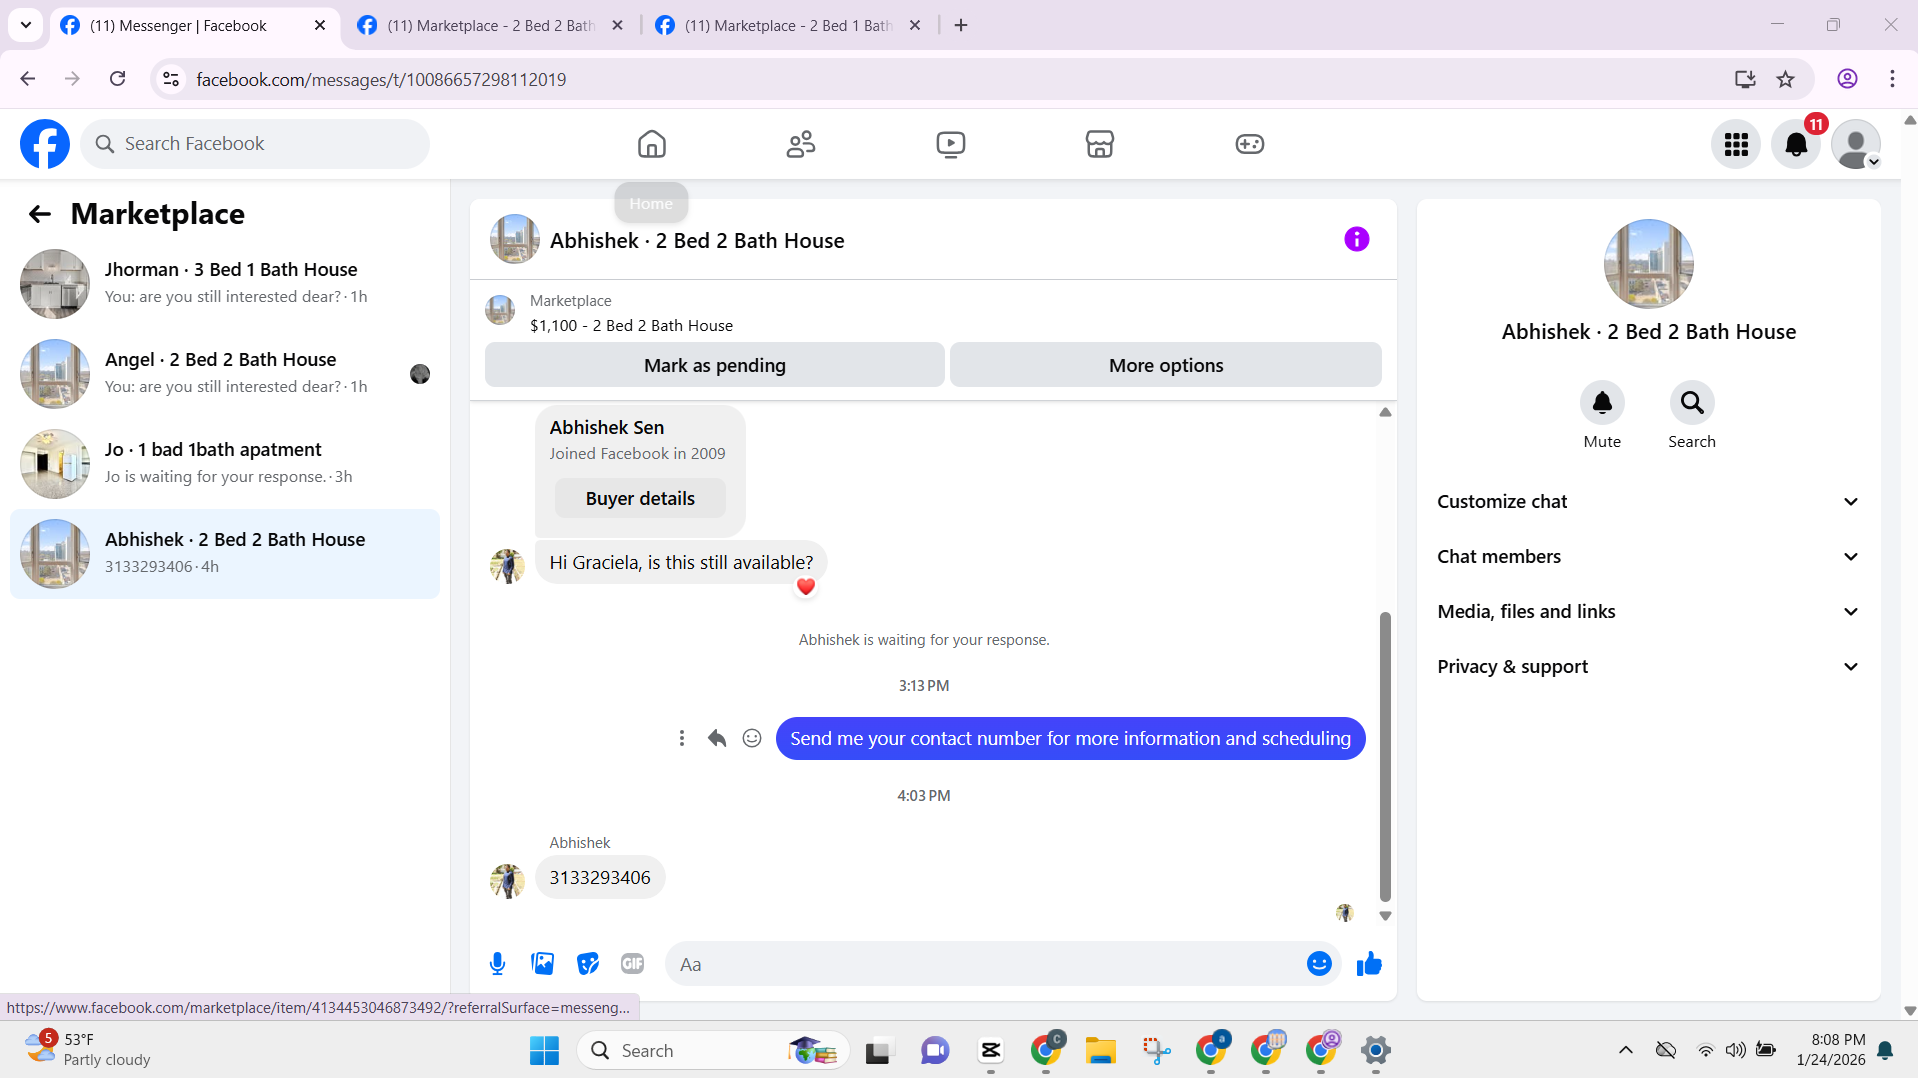Expand Media, files and links section

click(x=1648, y=611)
